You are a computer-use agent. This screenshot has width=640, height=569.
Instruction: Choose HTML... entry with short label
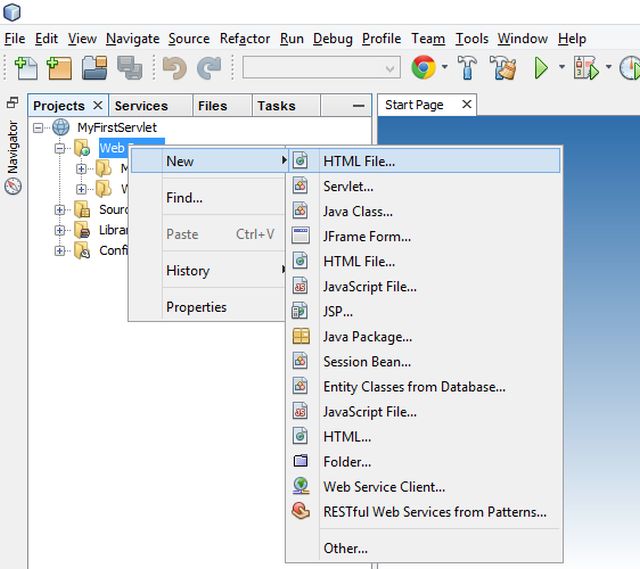coord(424,437)
